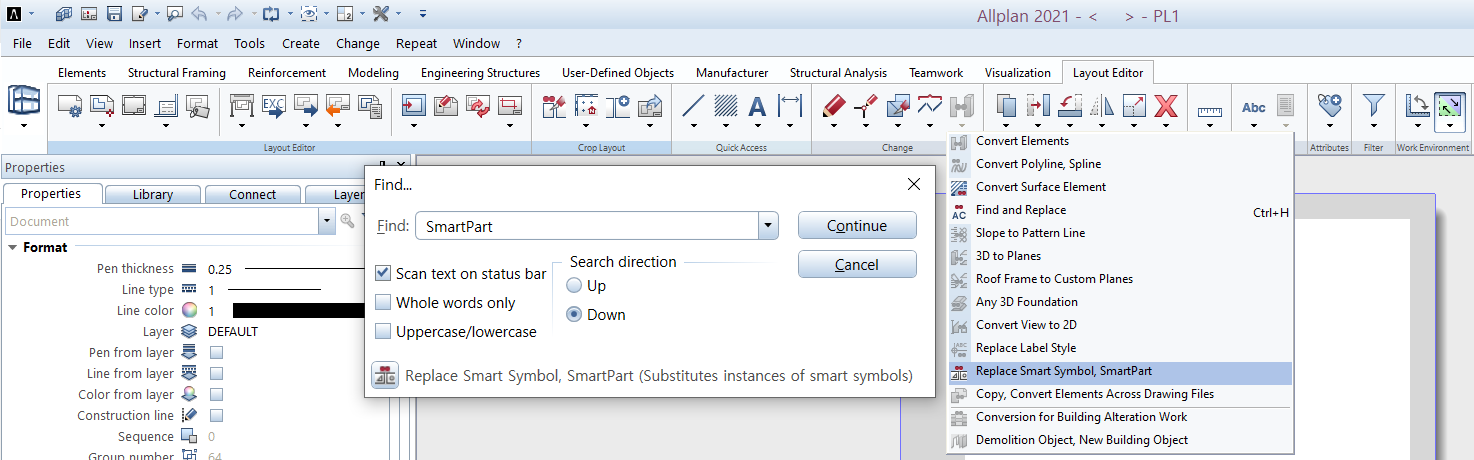Click the Cancel button in Find dialog
The image size is (1474, 460).
(x=857, y=265)
